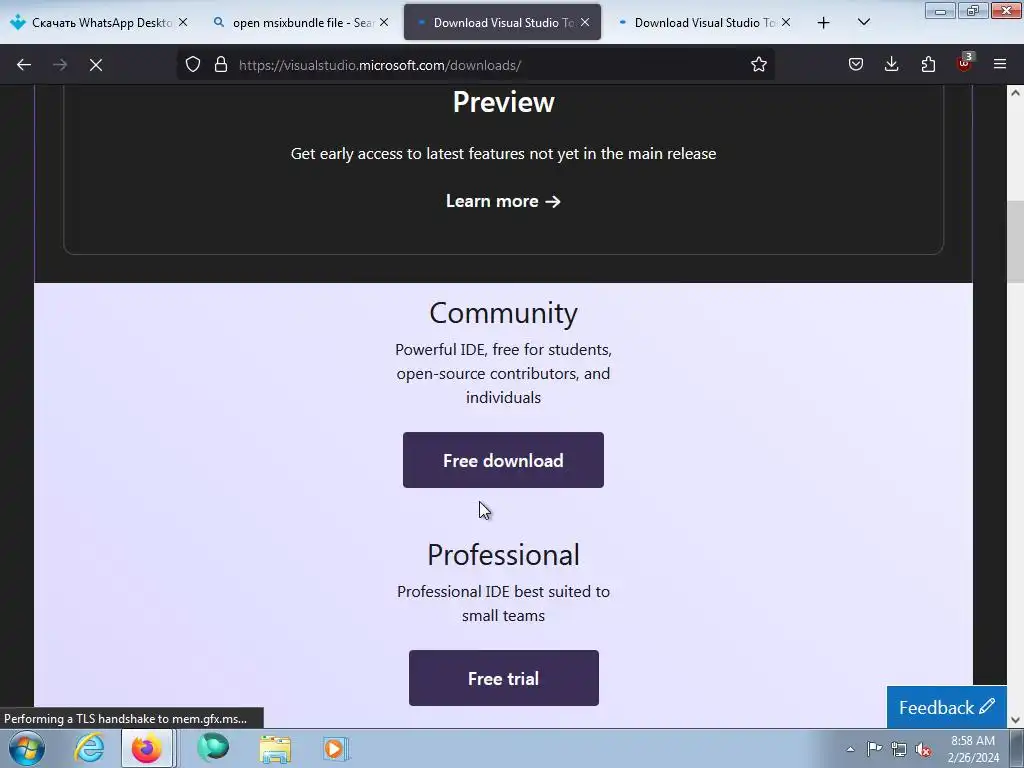Click the Professional heading

tap(504, 555)
